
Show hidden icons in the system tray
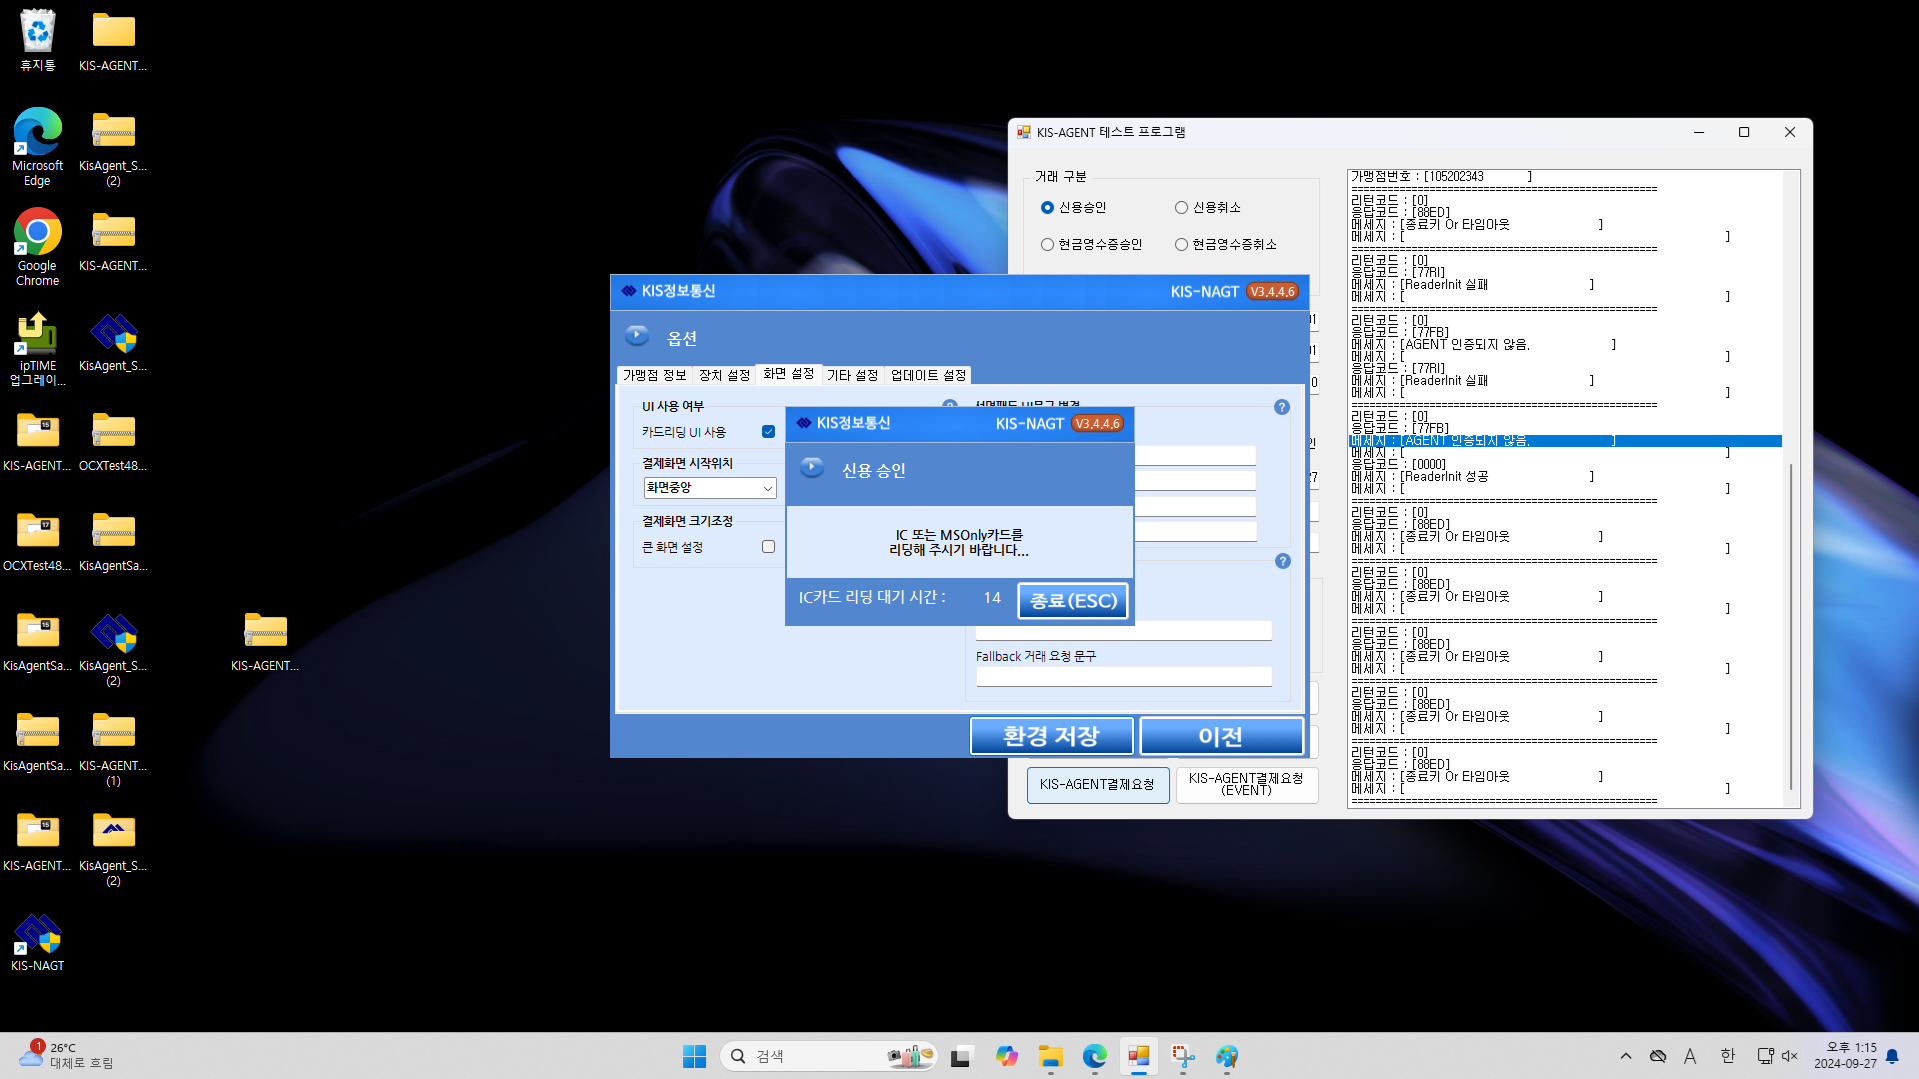pyautogui.click(x=1625, y=1056)
